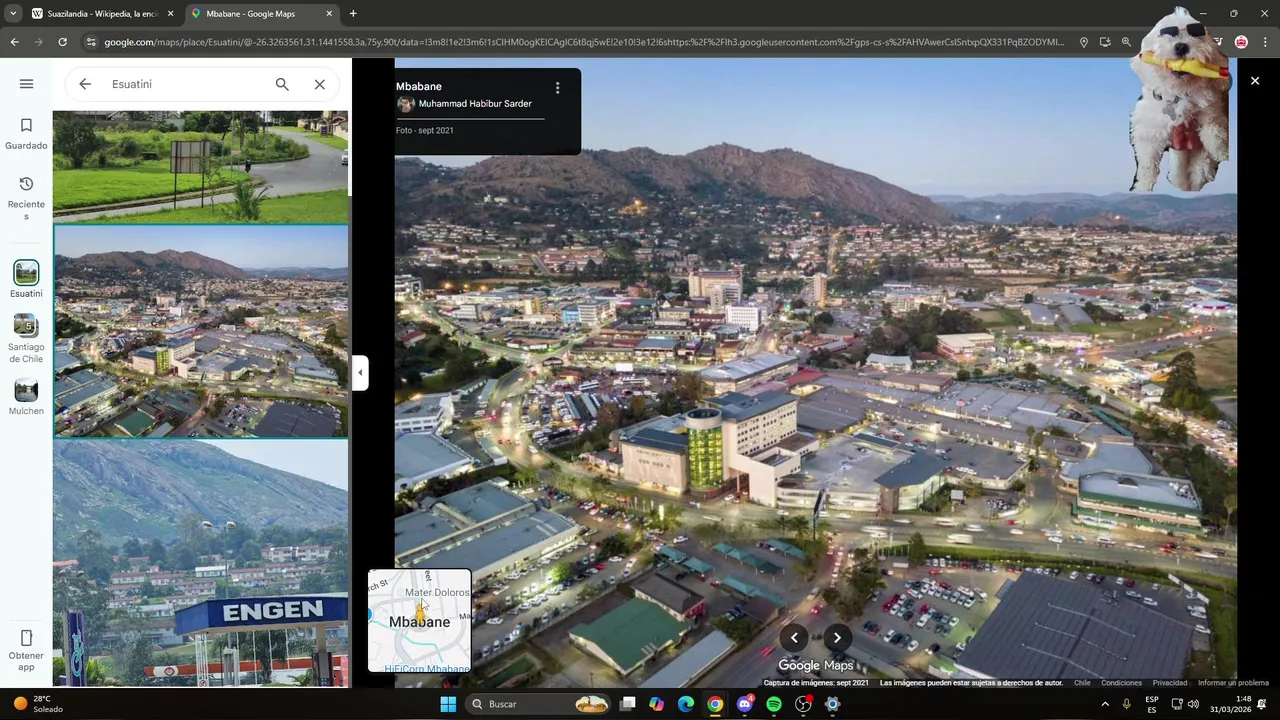Open the Guardado saved places
This screenshot has width=1280, height=720.
(x=26, y=133)
